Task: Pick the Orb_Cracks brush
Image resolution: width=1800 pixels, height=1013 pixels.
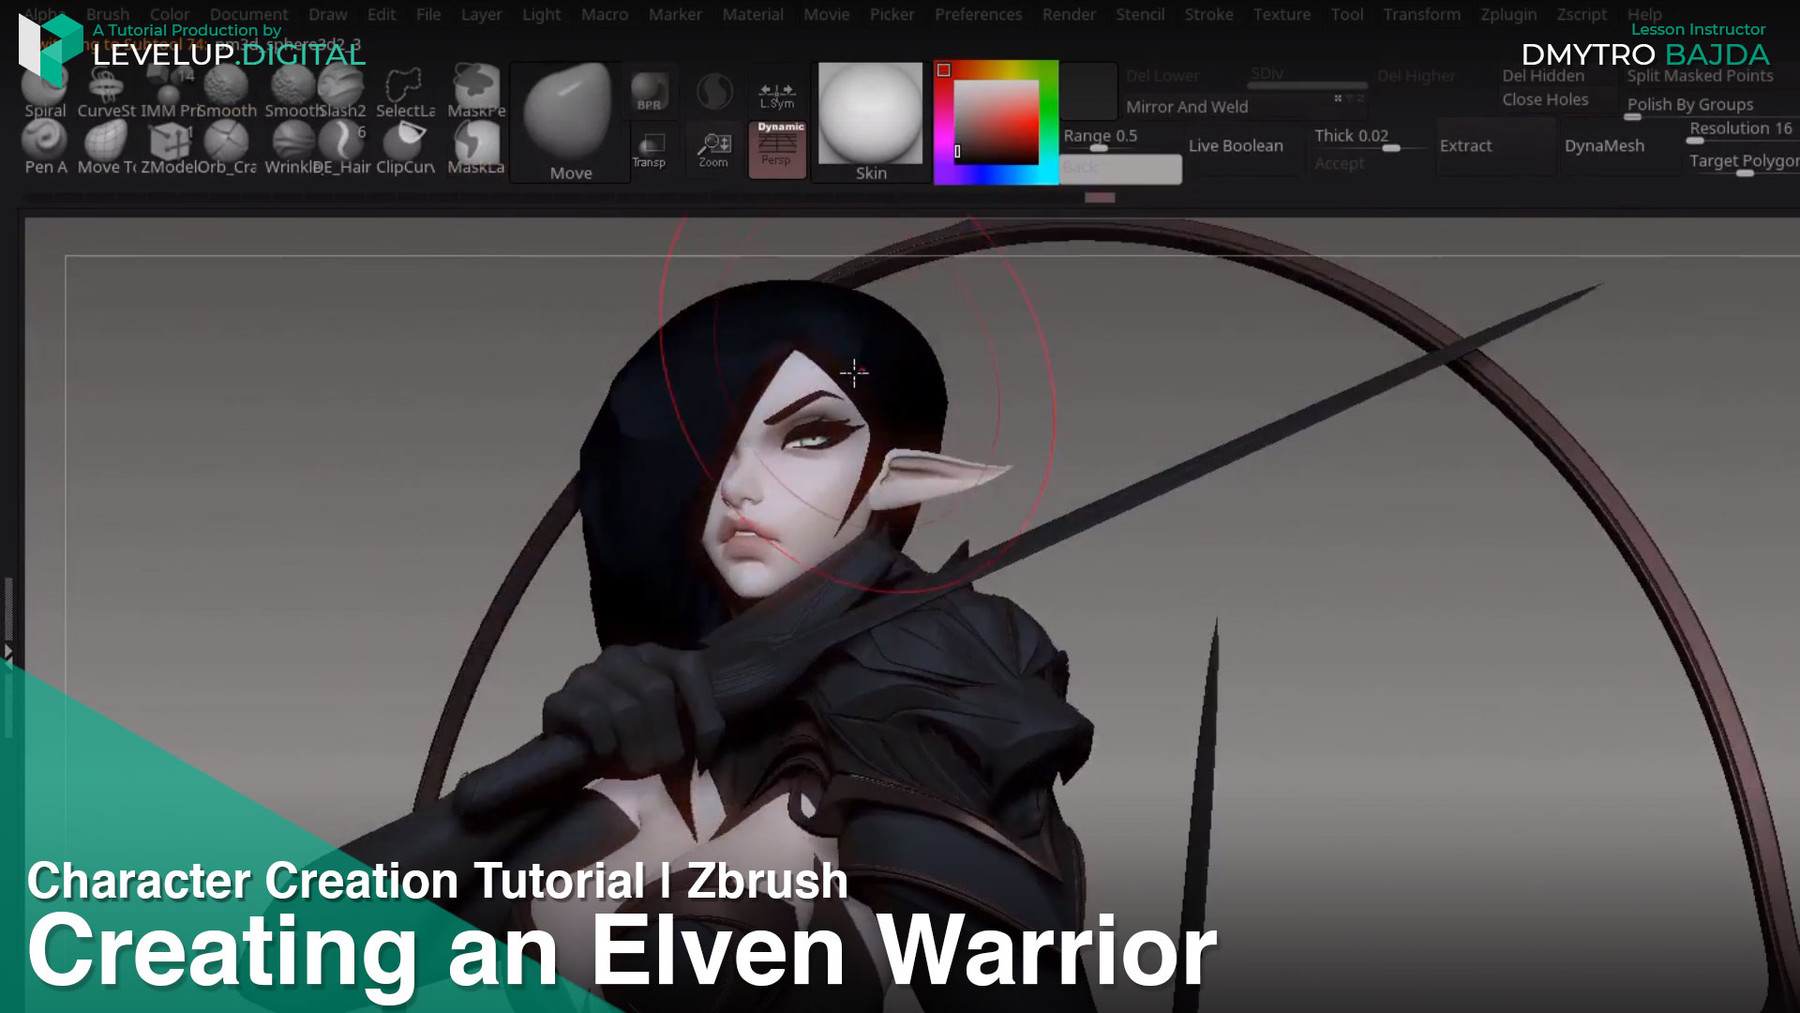Action: pos(227,148)
